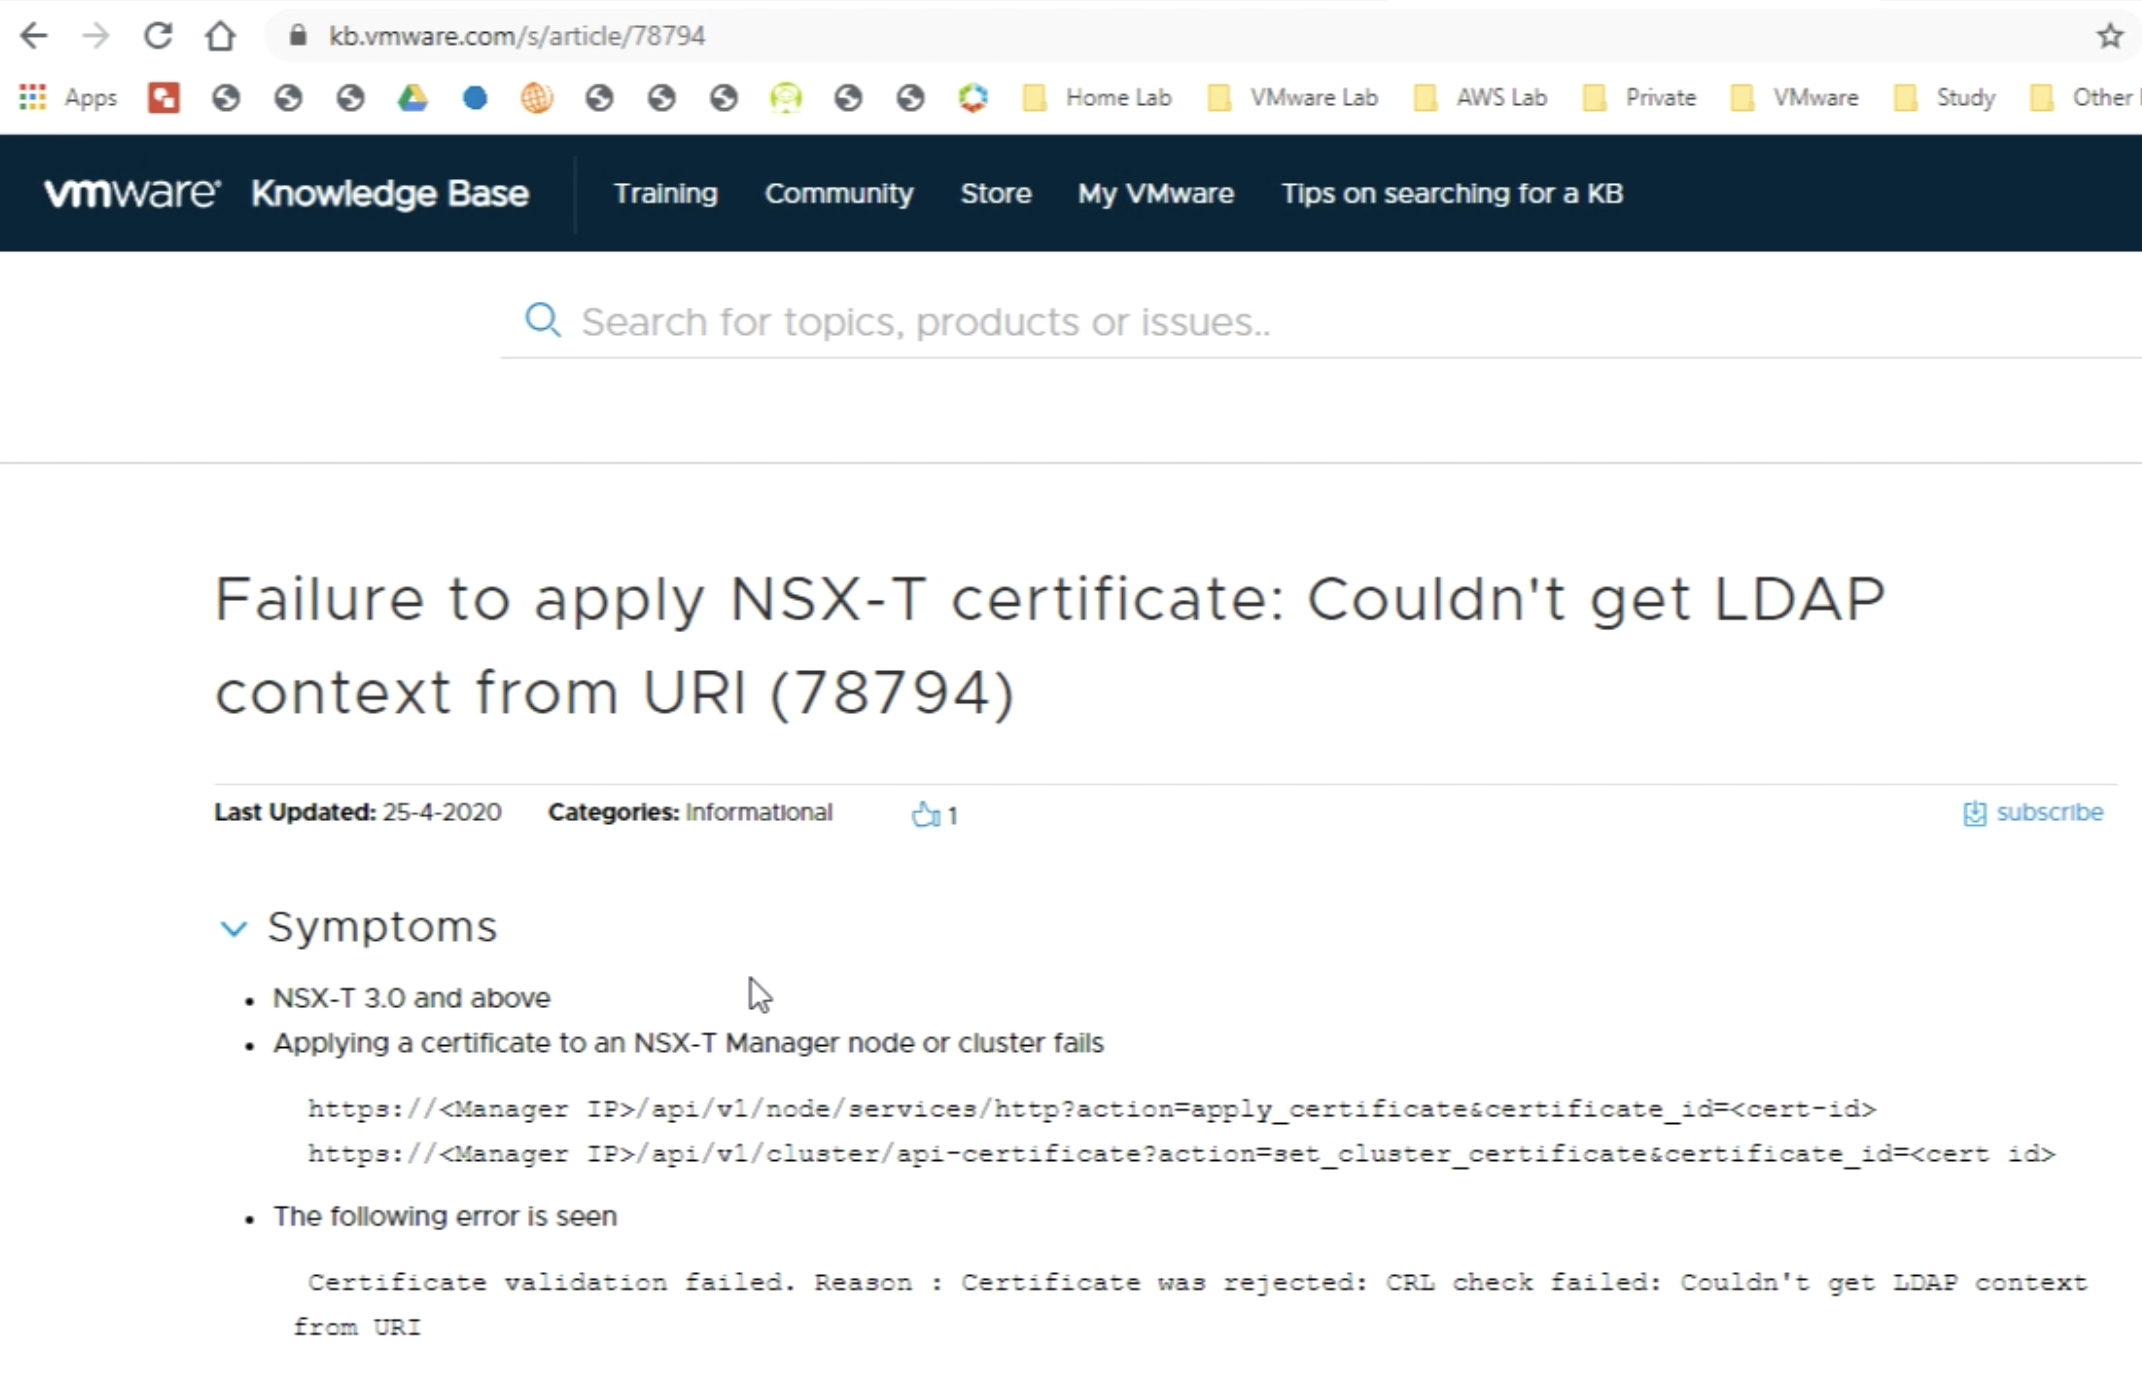Bookmark this page with star icon
Viewport: 2142px width, 1382px height.
[x=2110, y=36]
